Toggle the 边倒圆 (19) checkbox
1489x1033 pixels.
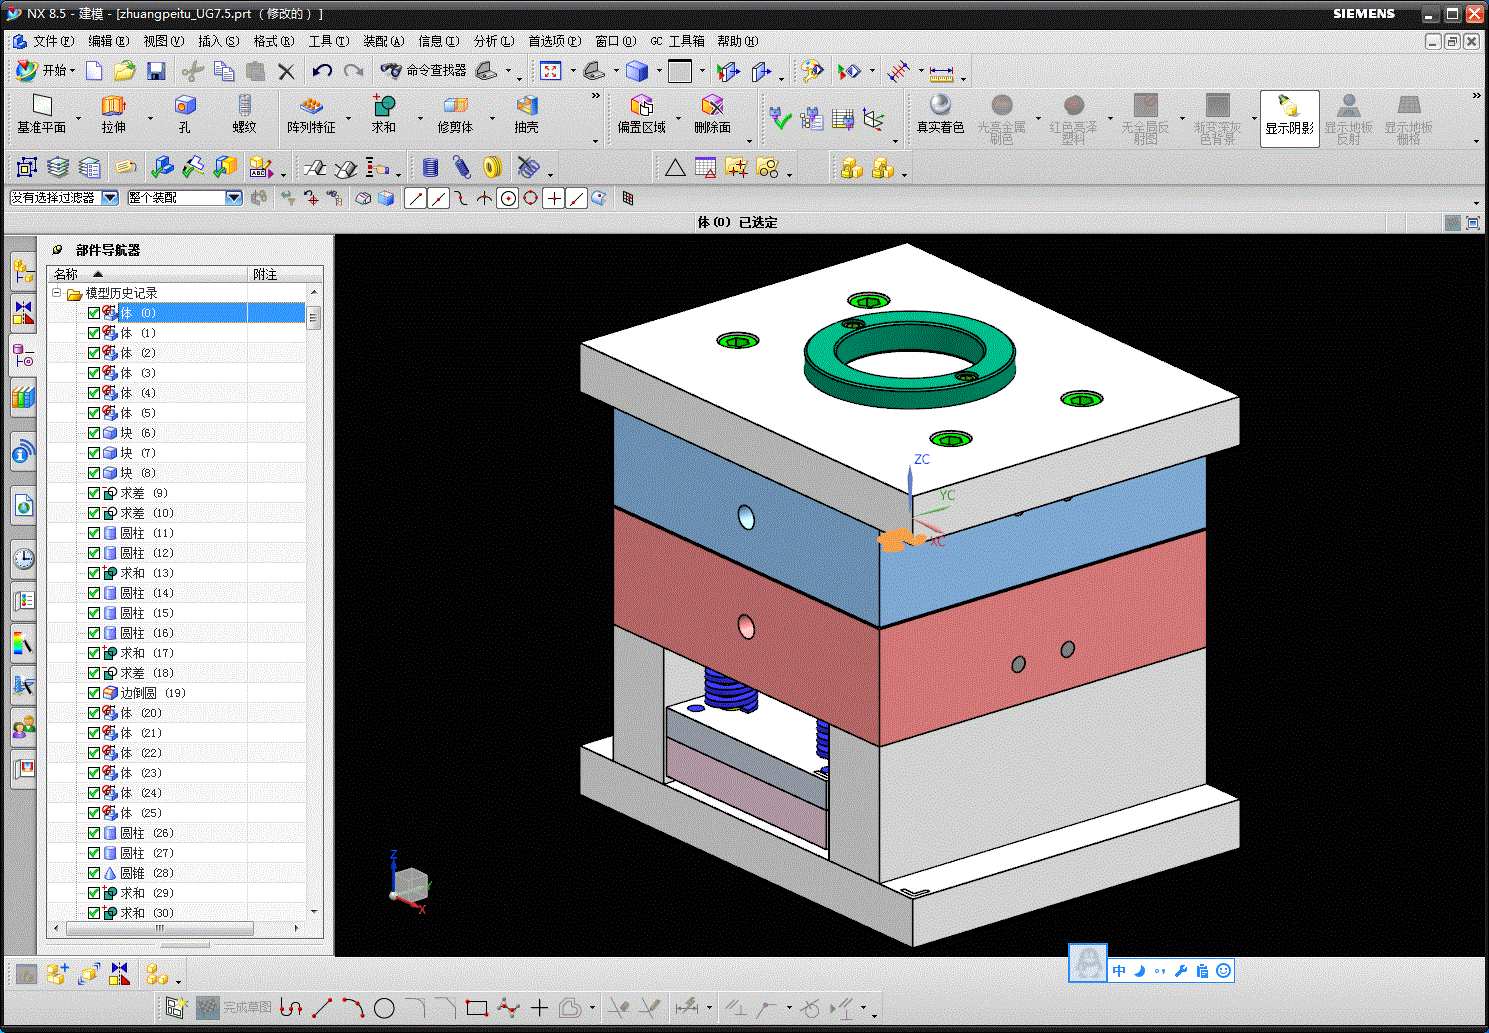[x=94, y=693]
